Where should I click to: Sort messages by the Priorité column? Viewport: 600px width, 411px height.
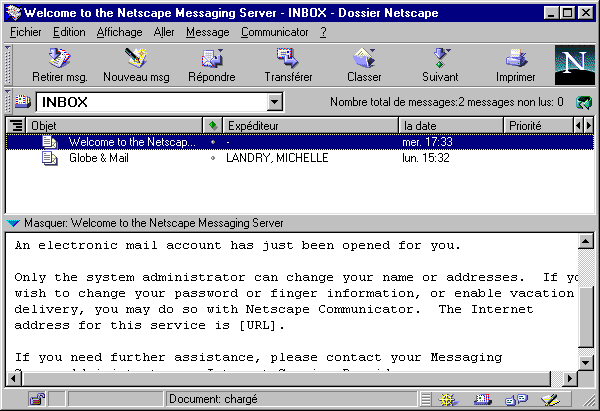pyautogui.click(x=538, y=126)
